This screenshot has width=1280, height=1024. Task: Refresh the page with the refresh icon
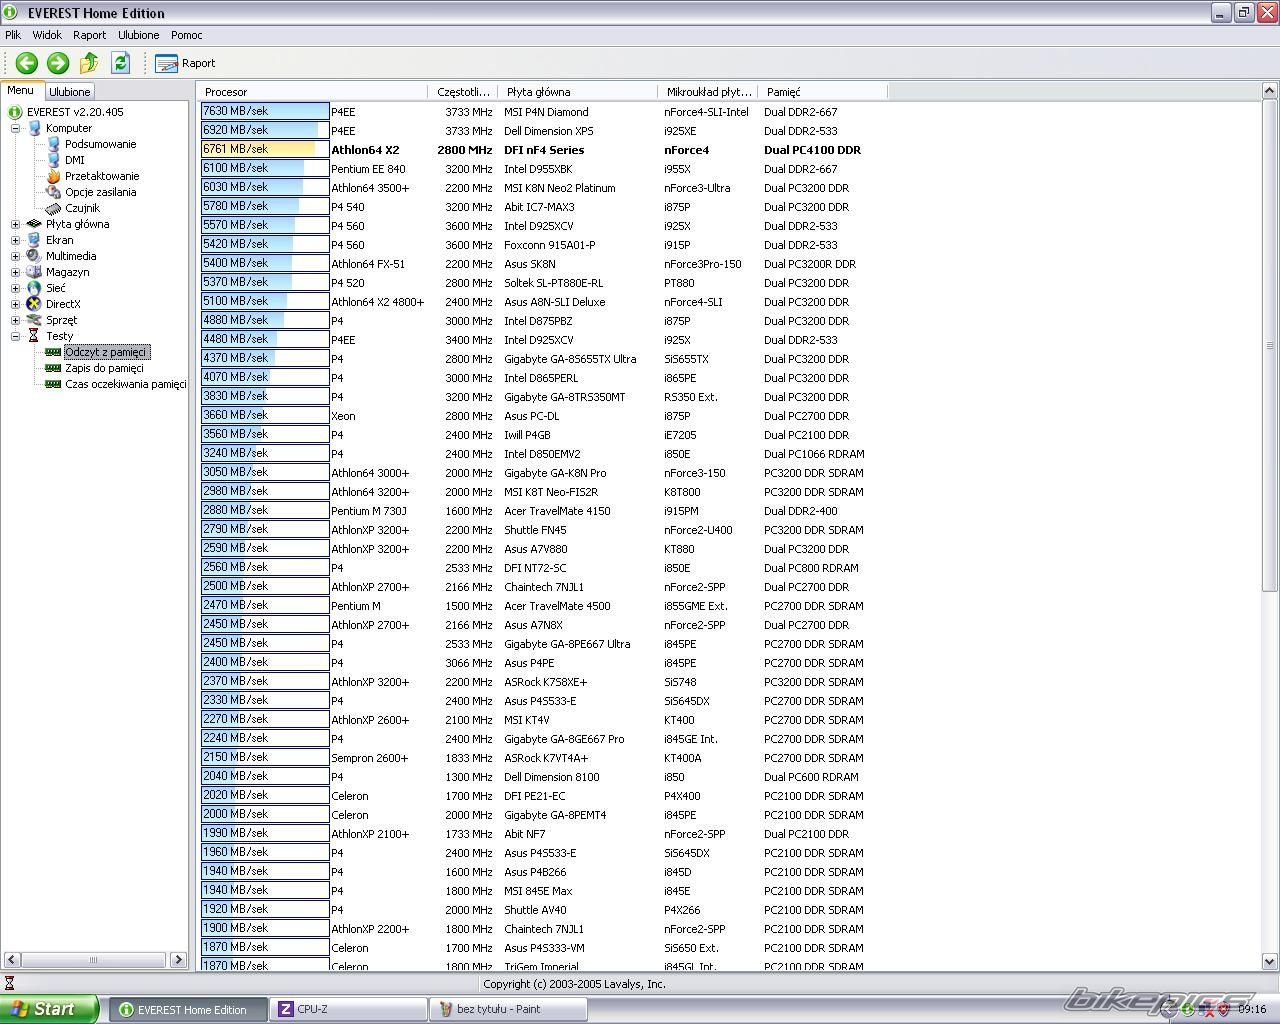[x=121, y=63]
